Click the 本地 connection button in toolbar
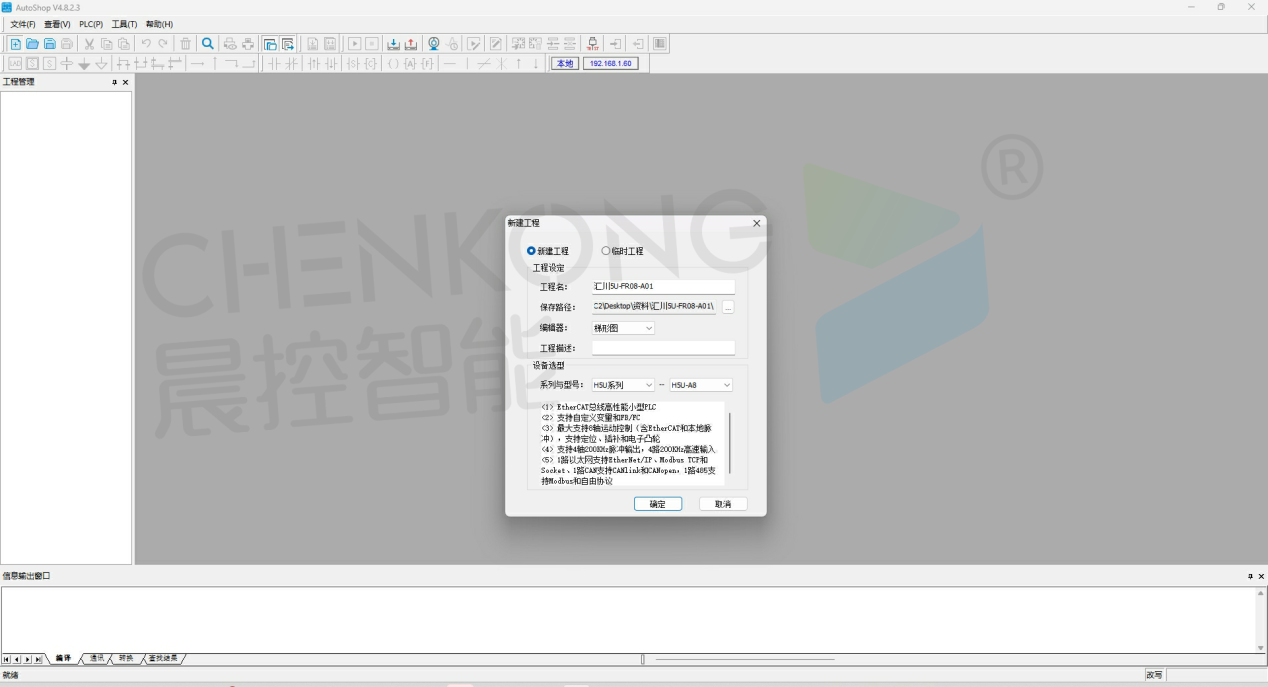This screenshot has height=687, width=1268. point(564,64)
